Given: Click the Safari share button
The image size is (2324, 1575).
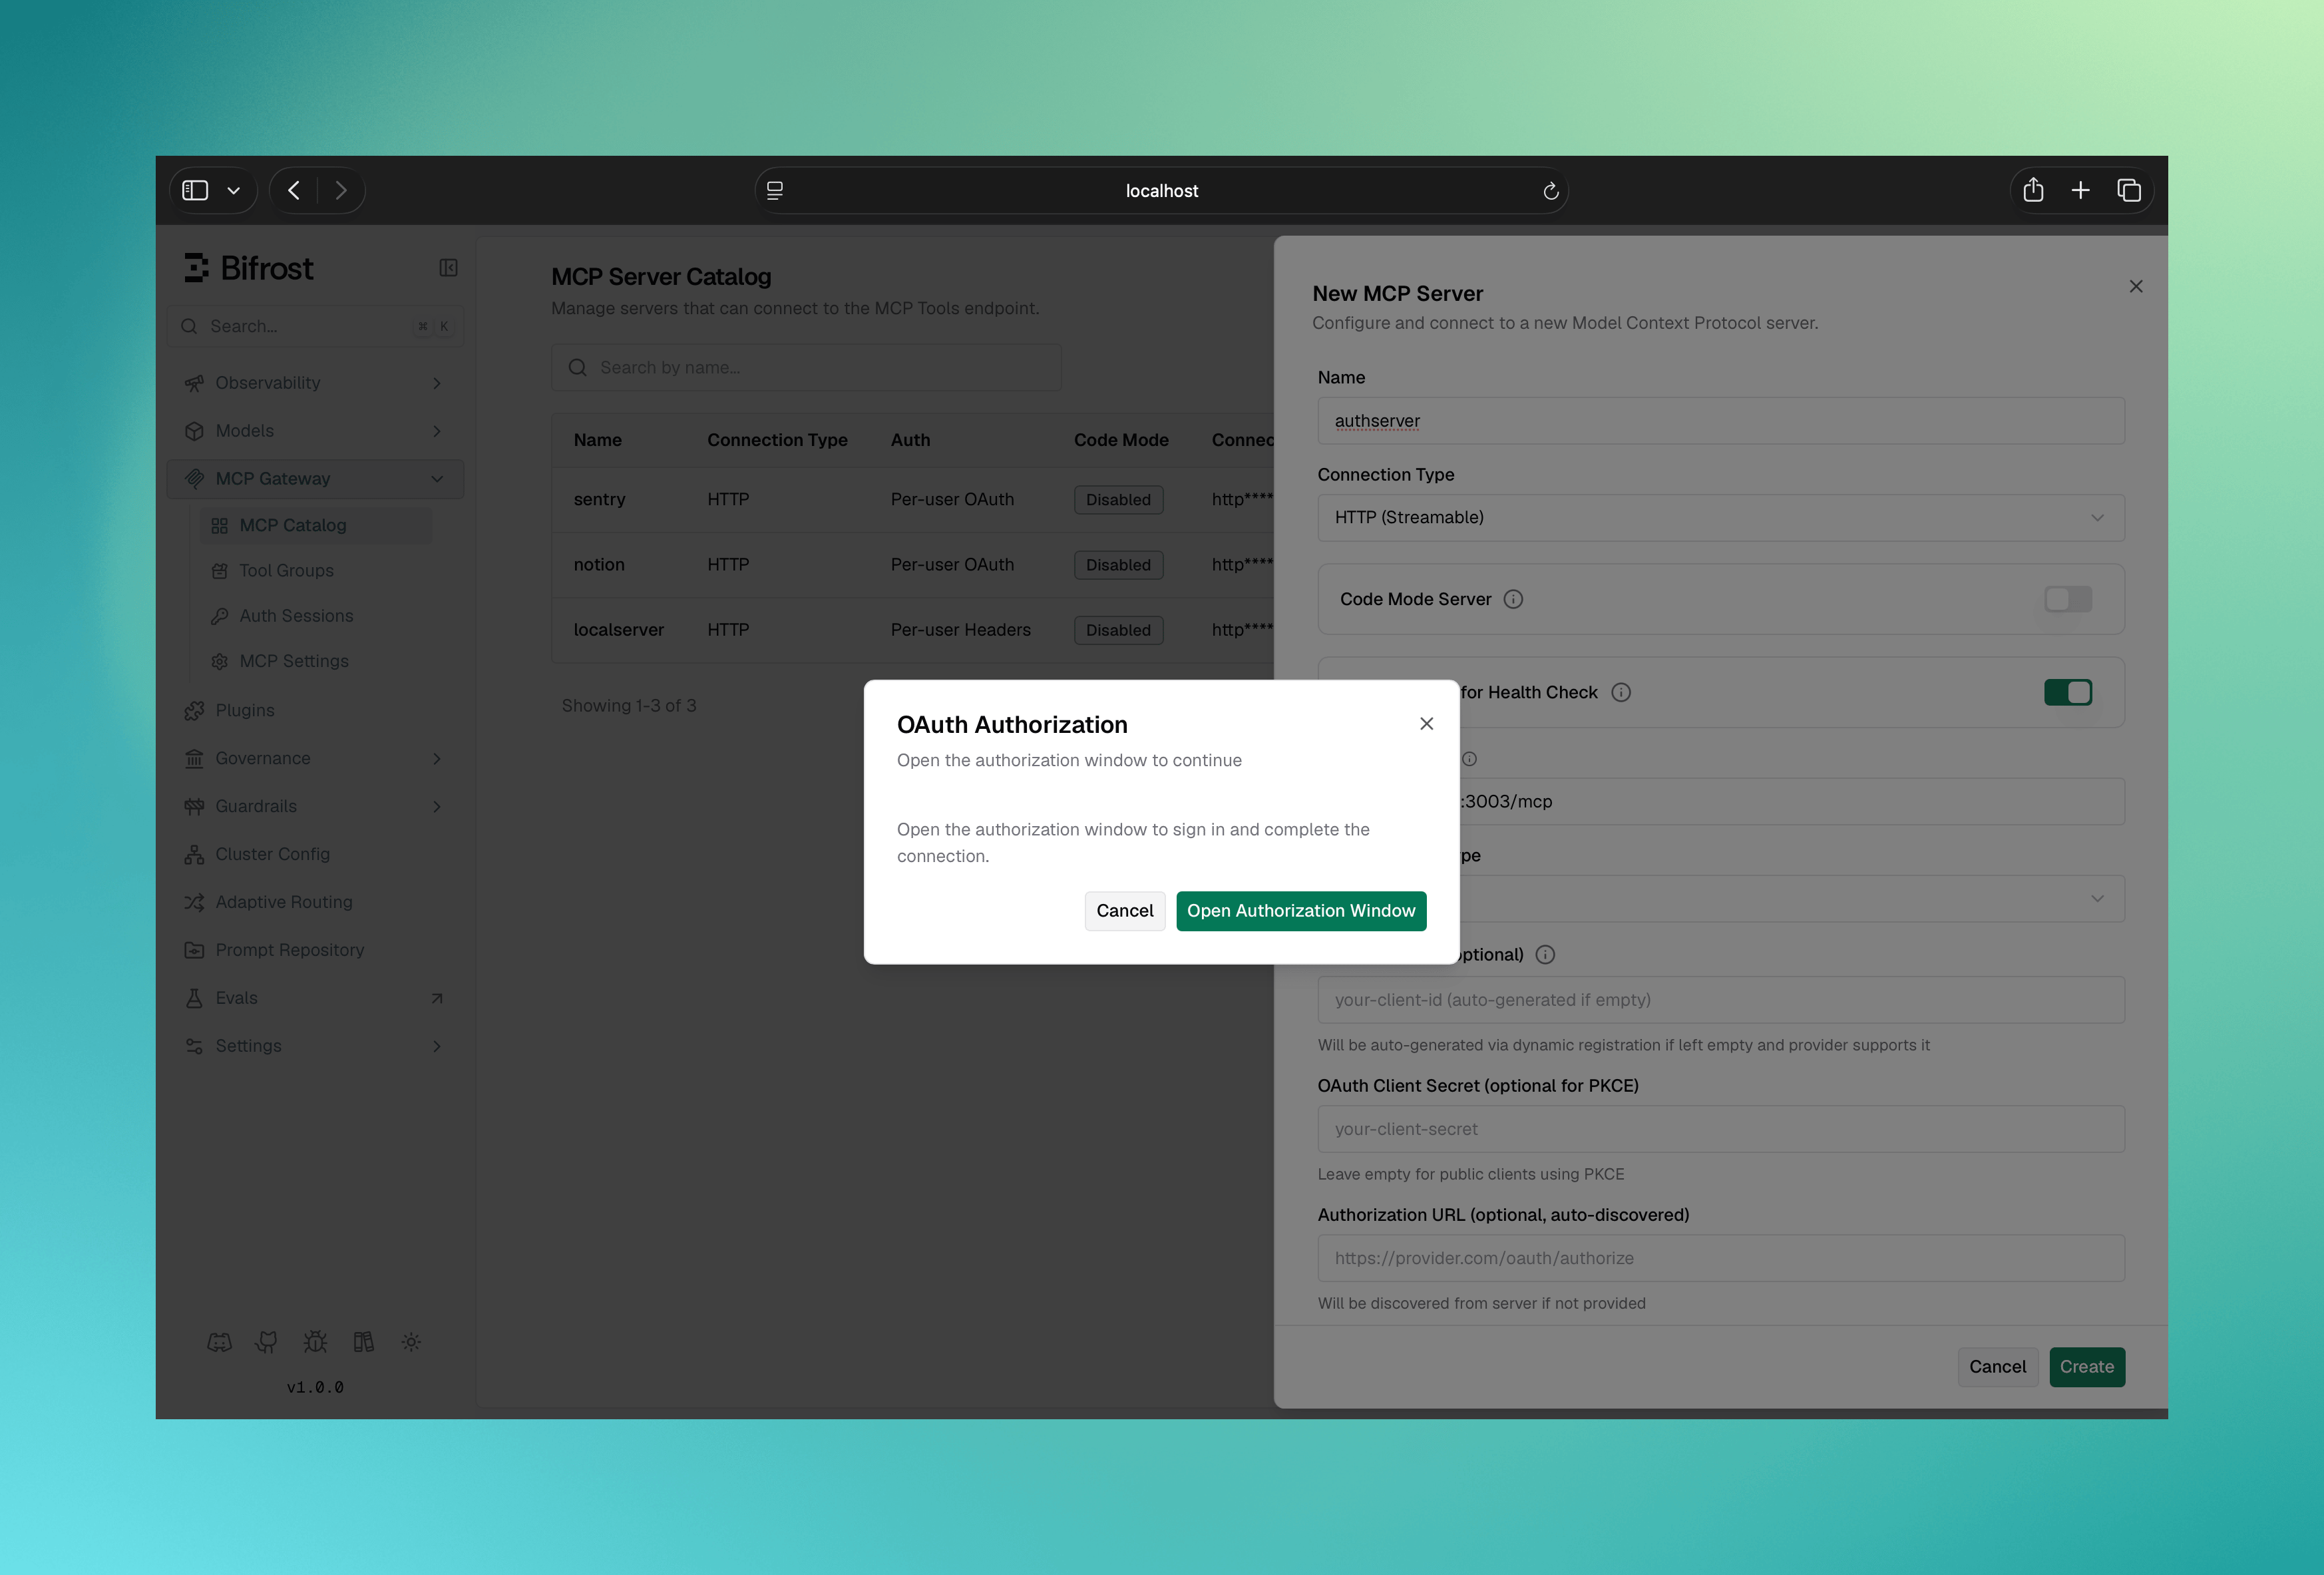Looking at the screenshot, I should click(x=2033, y=190).
